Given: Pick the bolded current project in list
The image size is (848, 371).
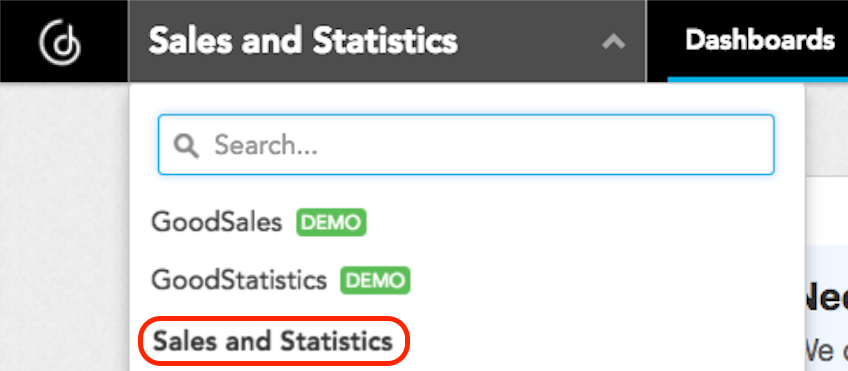Looking at the screenshot, I should [x=273, y=341].
